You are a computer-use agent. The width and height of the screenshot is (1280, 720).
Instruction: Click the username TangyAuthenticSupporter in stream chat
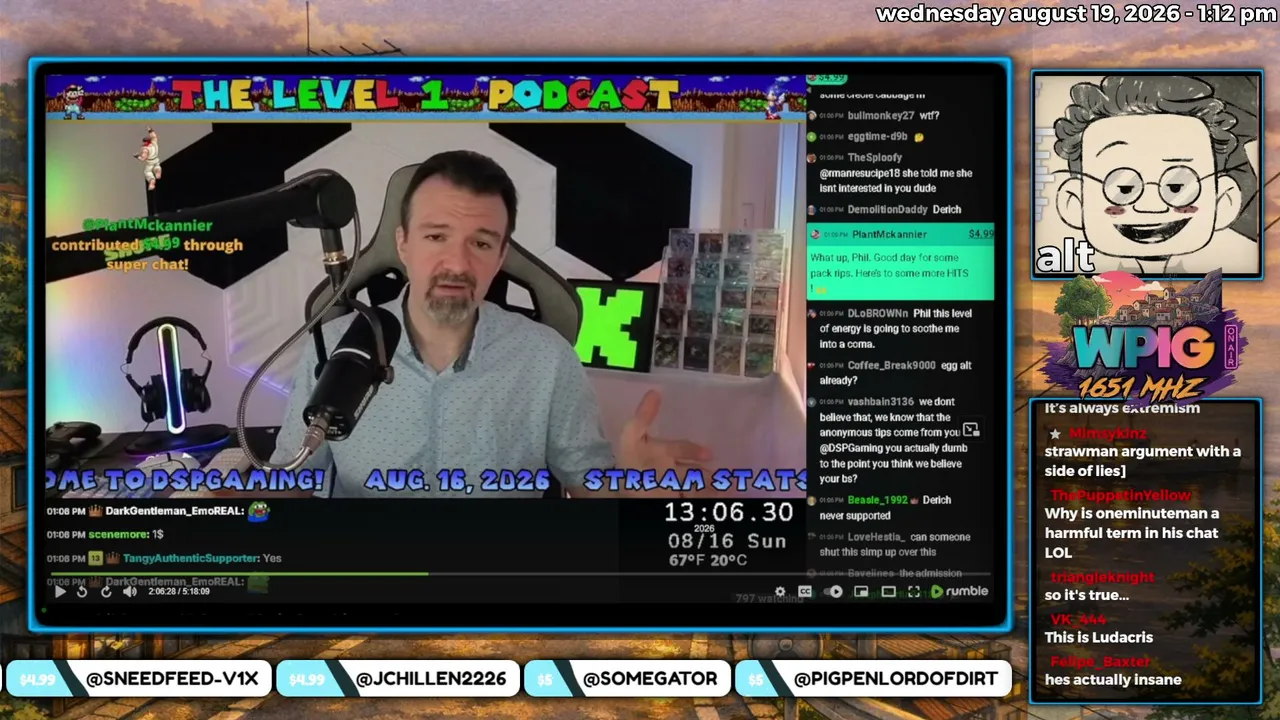click(x=190, y=559)
